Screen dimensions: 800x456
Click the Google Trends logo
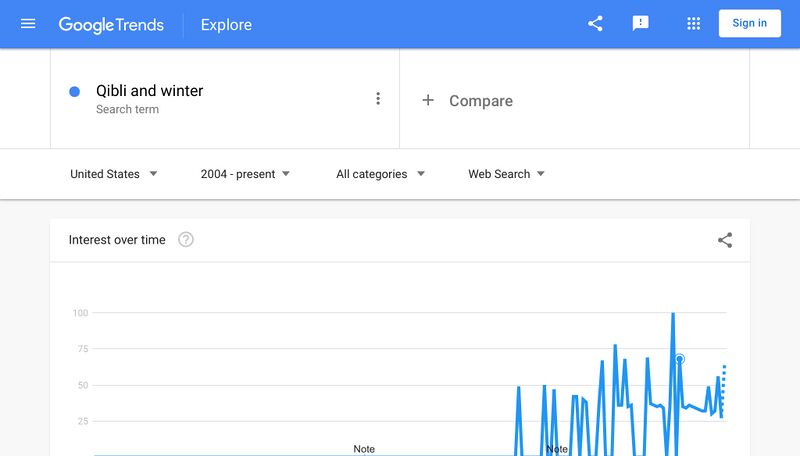coord(111,24)
